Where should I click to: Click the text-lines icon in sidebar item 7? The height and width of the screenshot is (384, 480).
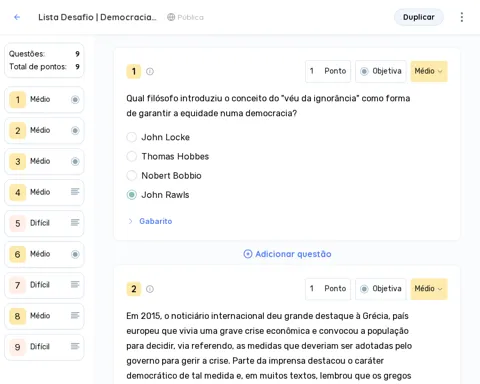coord(75,284)
